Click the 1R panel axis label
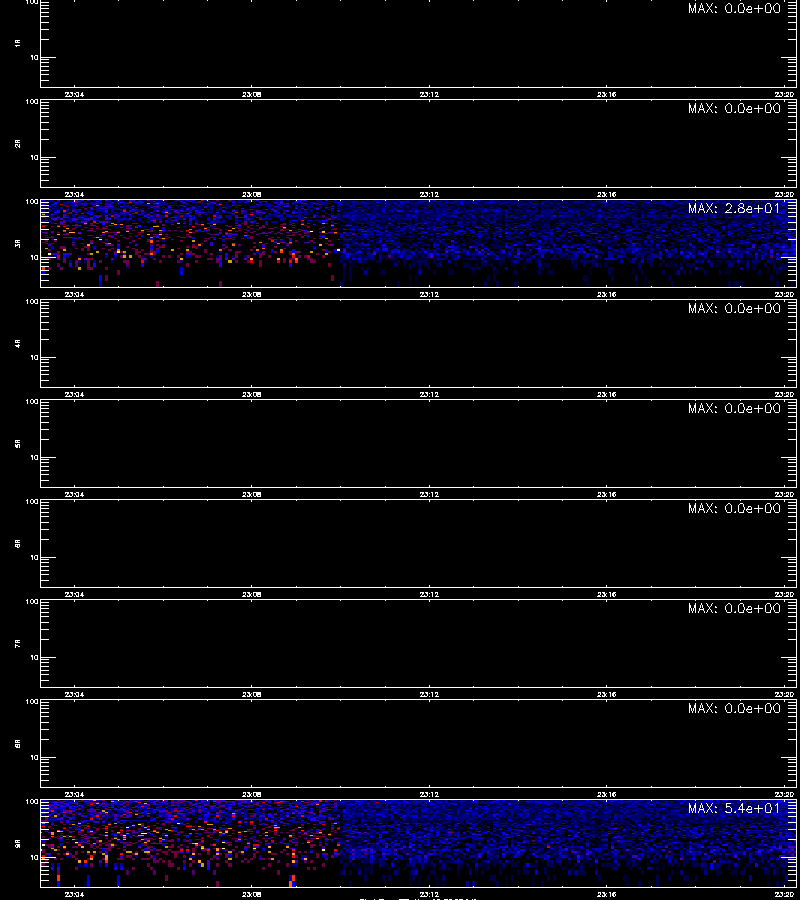 pos(18,43)
